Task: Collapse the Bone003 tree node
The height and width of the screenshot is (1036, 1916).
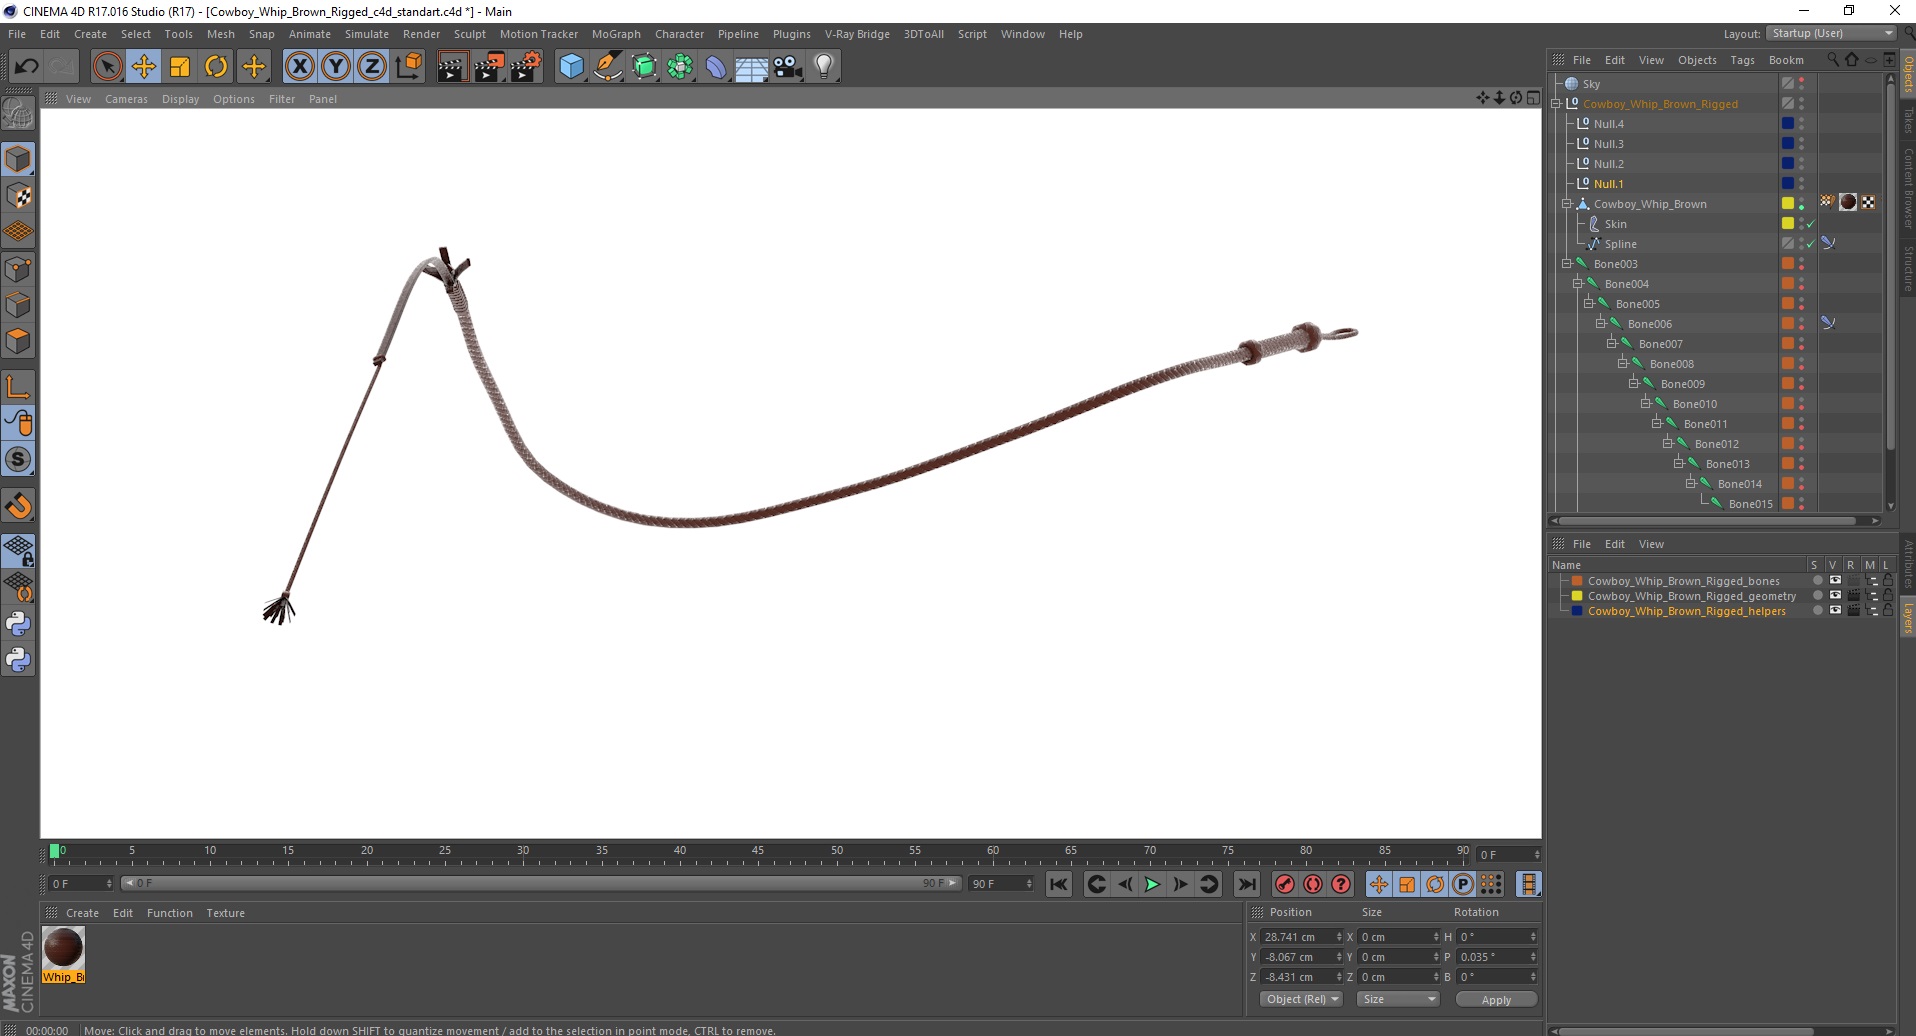Action: point(1567,264)
